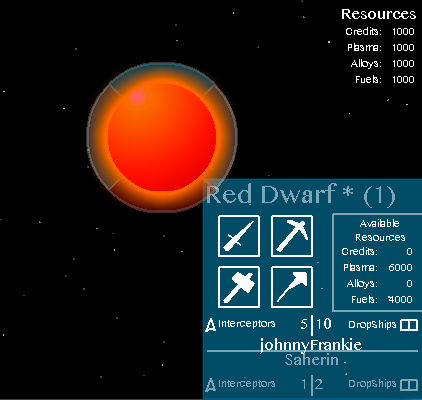Select the pickaxe mining icon

coord(292,236)
